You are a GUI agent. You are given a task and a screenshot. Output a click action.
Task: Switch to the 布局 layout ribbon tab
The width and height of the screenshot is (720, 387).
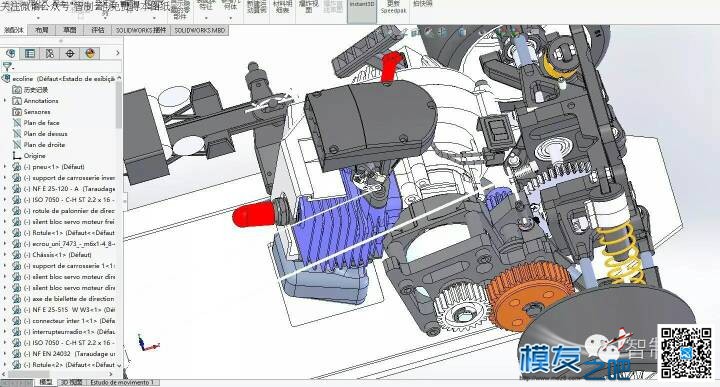tap(42, 30)
